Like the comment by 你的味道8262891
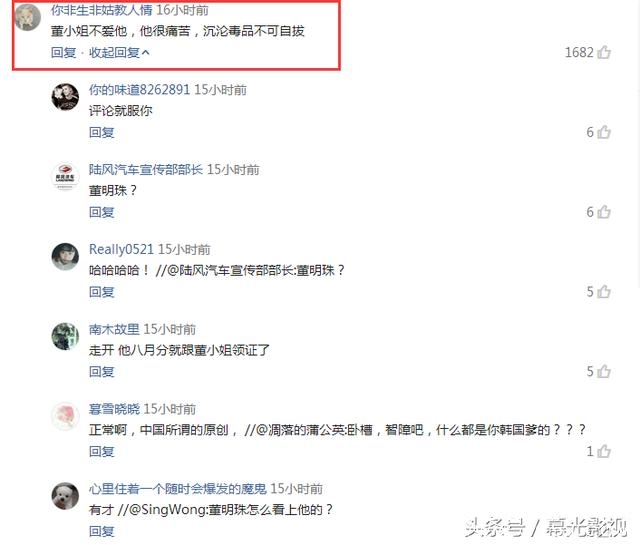Screen dimensions: 640x545 coord(604,132)
